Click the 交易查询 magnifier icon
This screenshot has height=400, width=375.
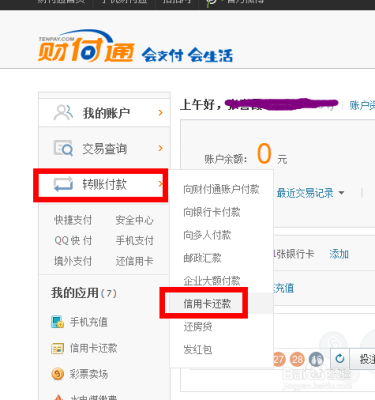(63, 148)
